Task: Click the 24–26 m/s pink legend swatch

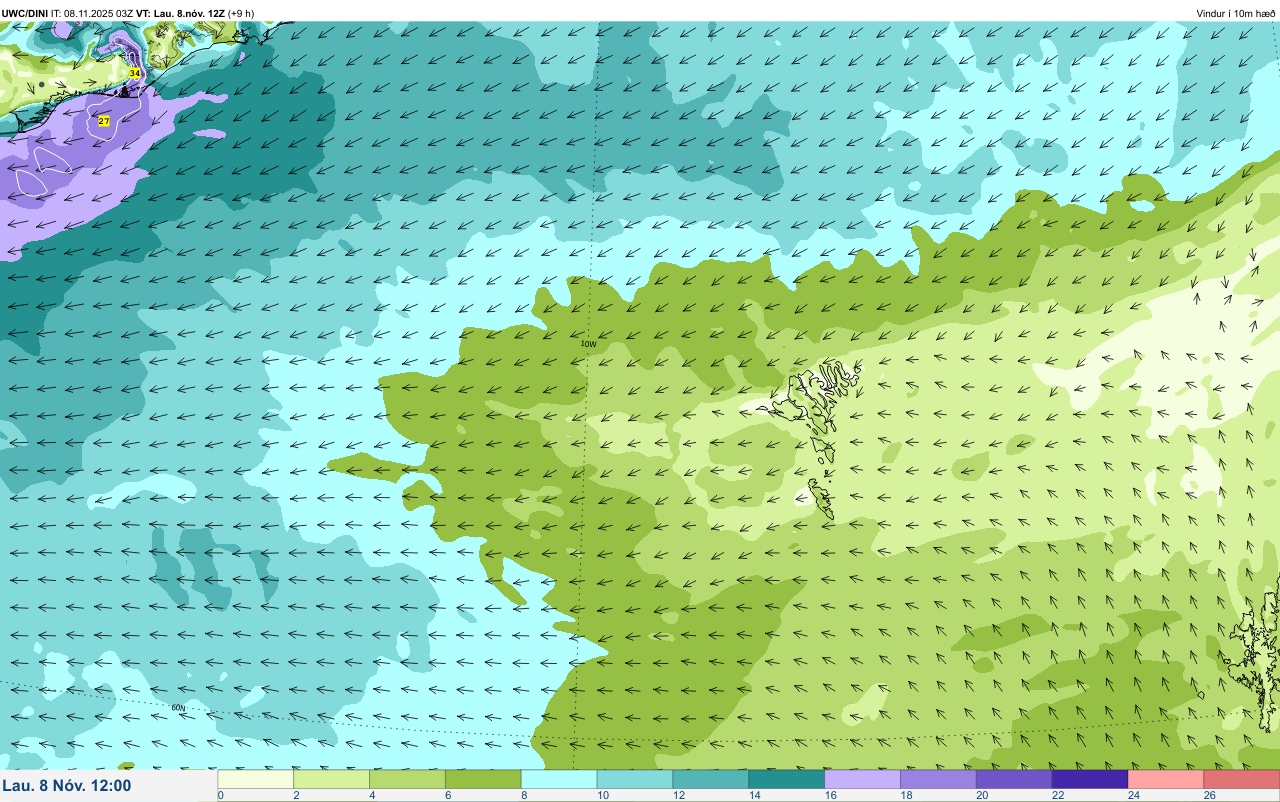Action: (1166, 779)
